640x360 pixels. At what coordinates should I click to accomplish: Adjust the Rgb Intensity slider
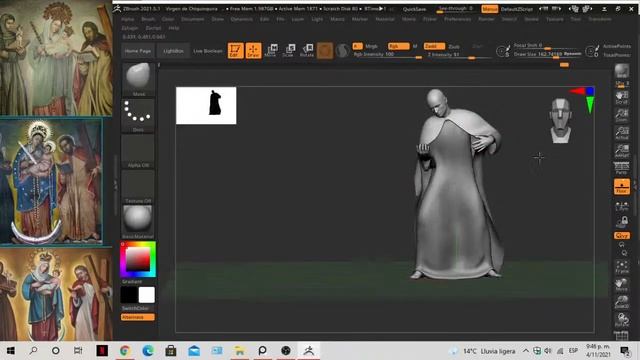click(388, 55)
